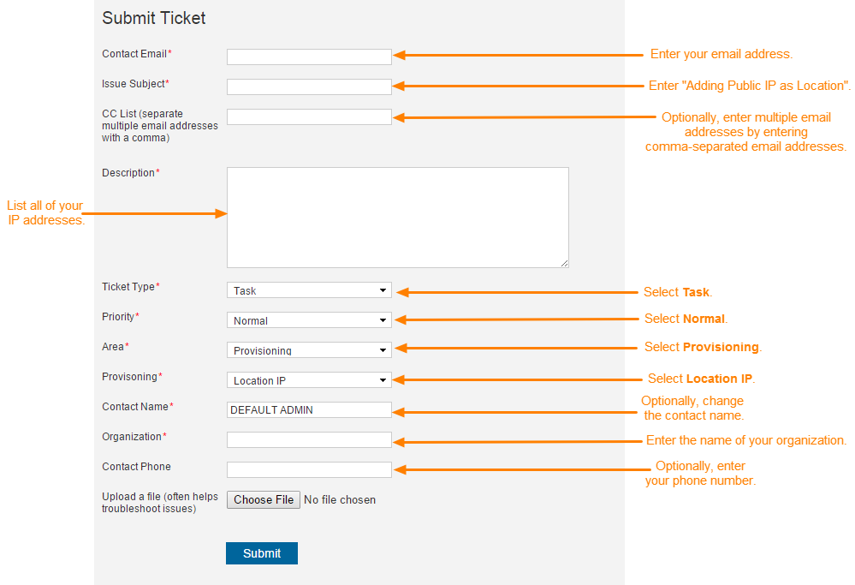Click the CC List input field

pyautogui.click(x=309, y=117)
